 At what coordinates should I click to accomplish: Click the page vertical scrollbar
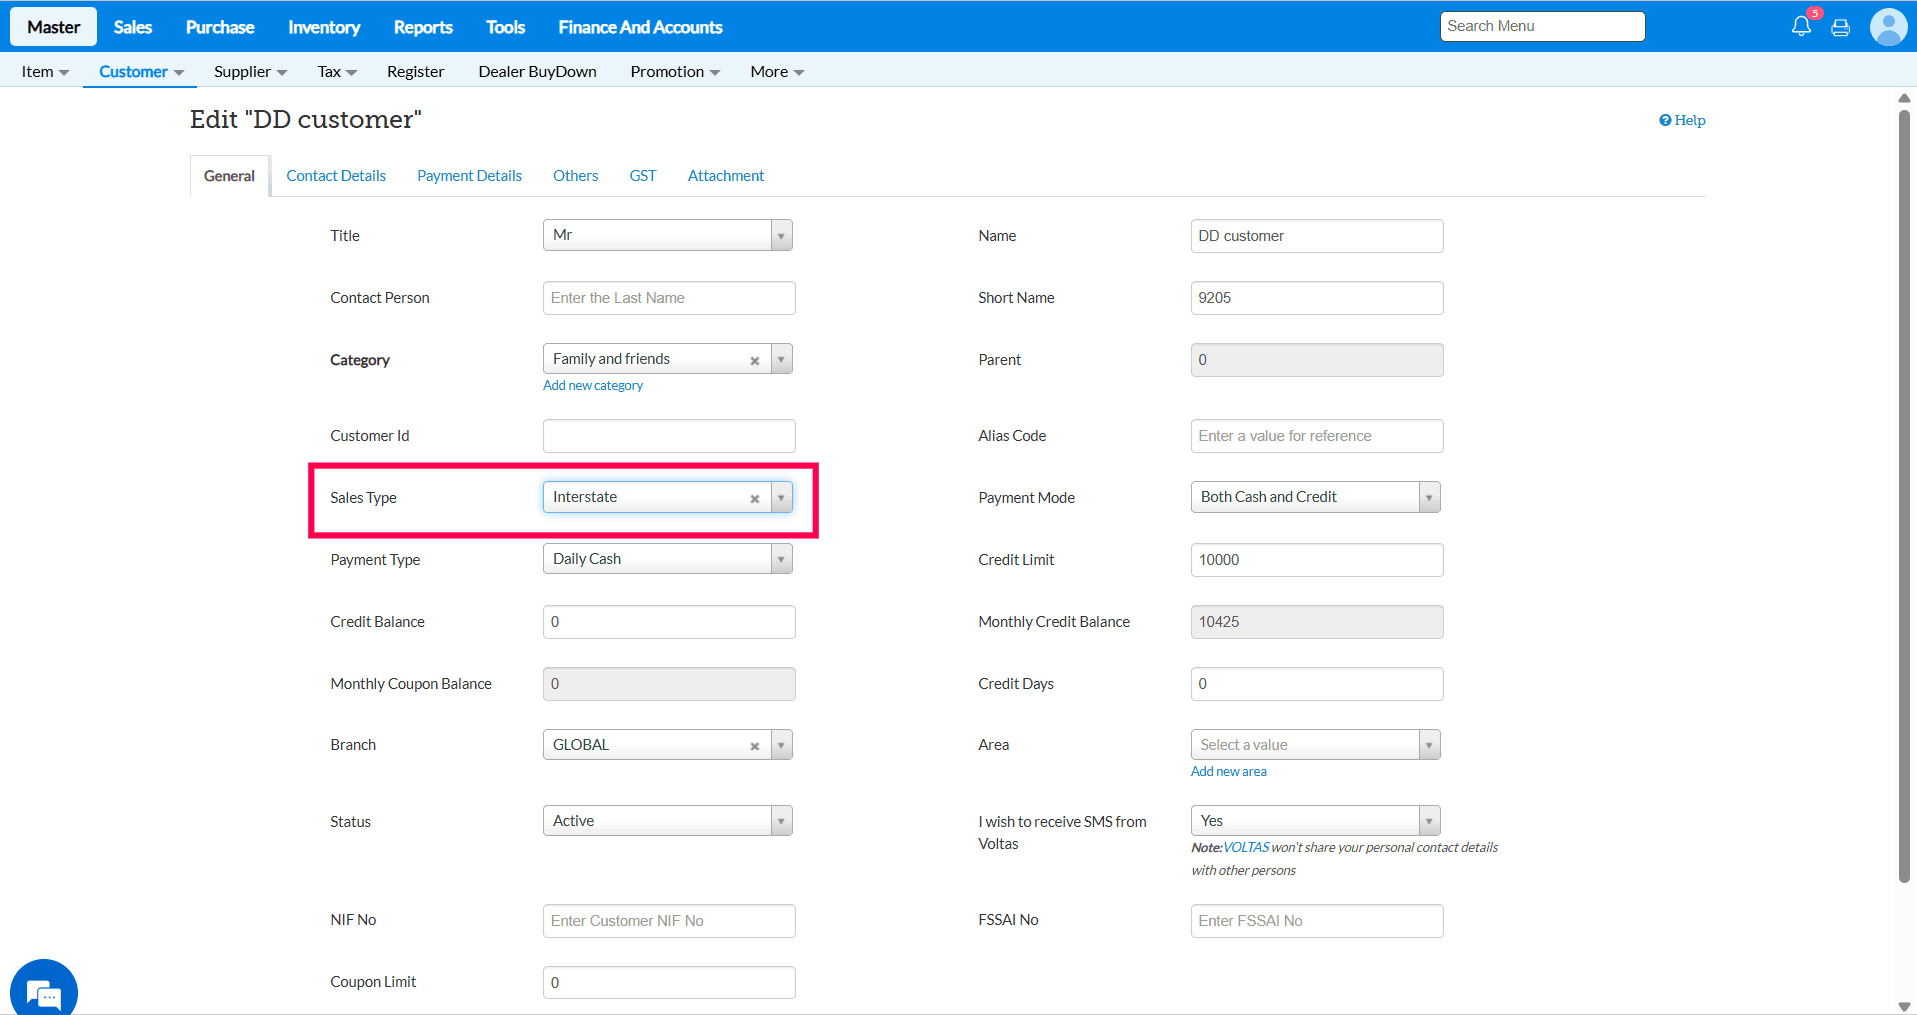[x=1904, y=500]
